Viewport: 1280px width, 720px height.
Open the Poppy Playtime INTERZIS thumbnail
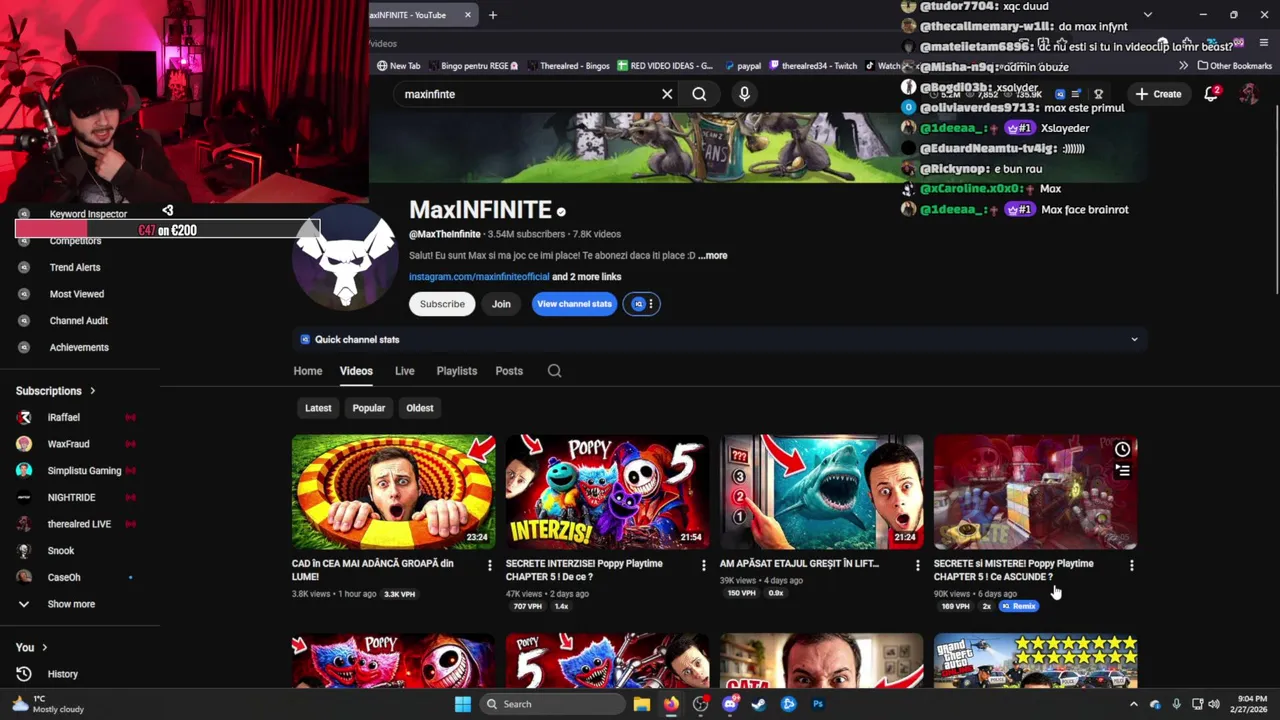coord(608,491)
